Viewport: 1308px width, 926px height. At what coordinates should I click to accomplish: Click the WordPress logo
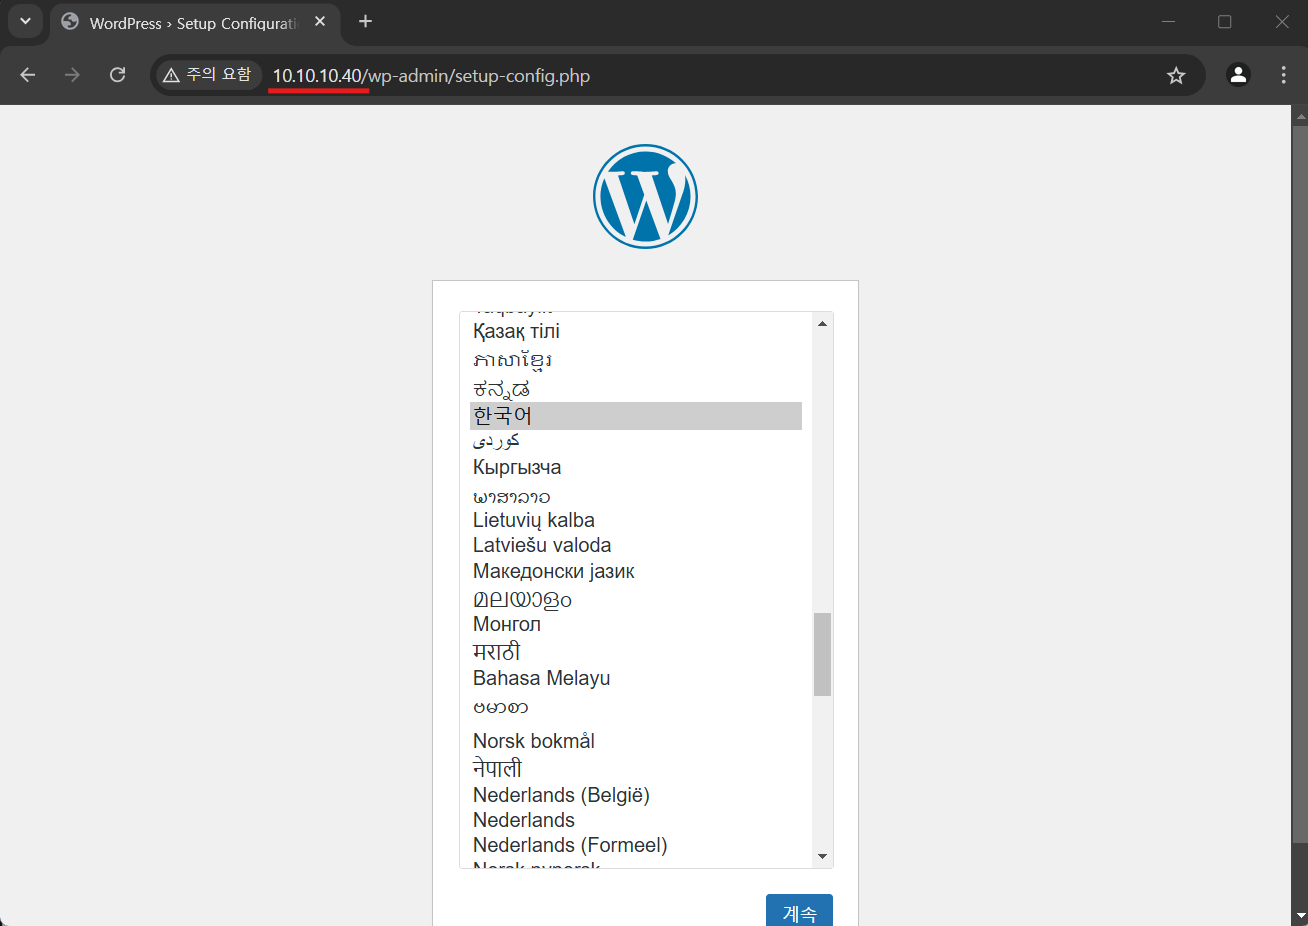(645, 197)
